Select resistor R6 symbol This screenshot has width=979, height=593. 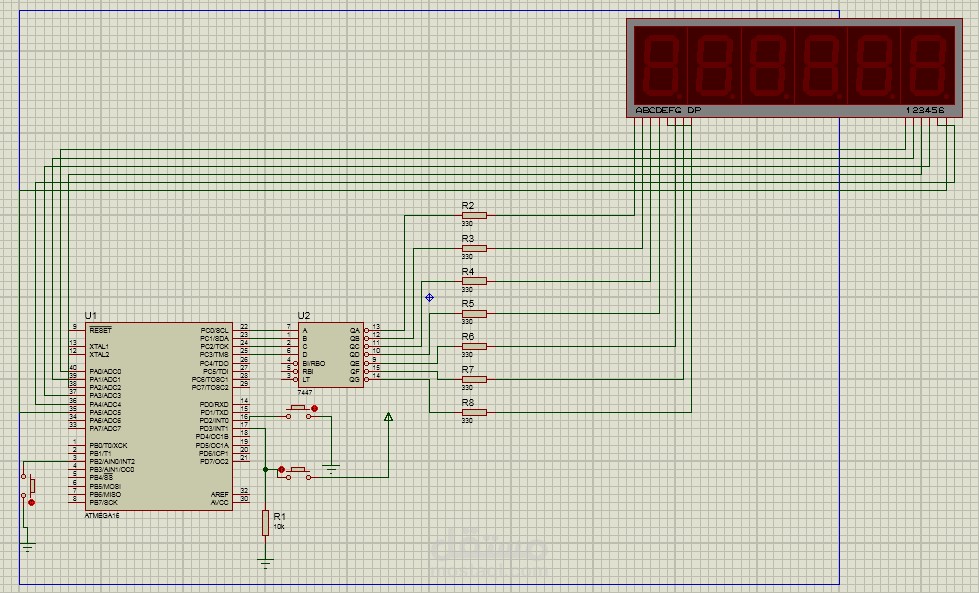(475, 346)
